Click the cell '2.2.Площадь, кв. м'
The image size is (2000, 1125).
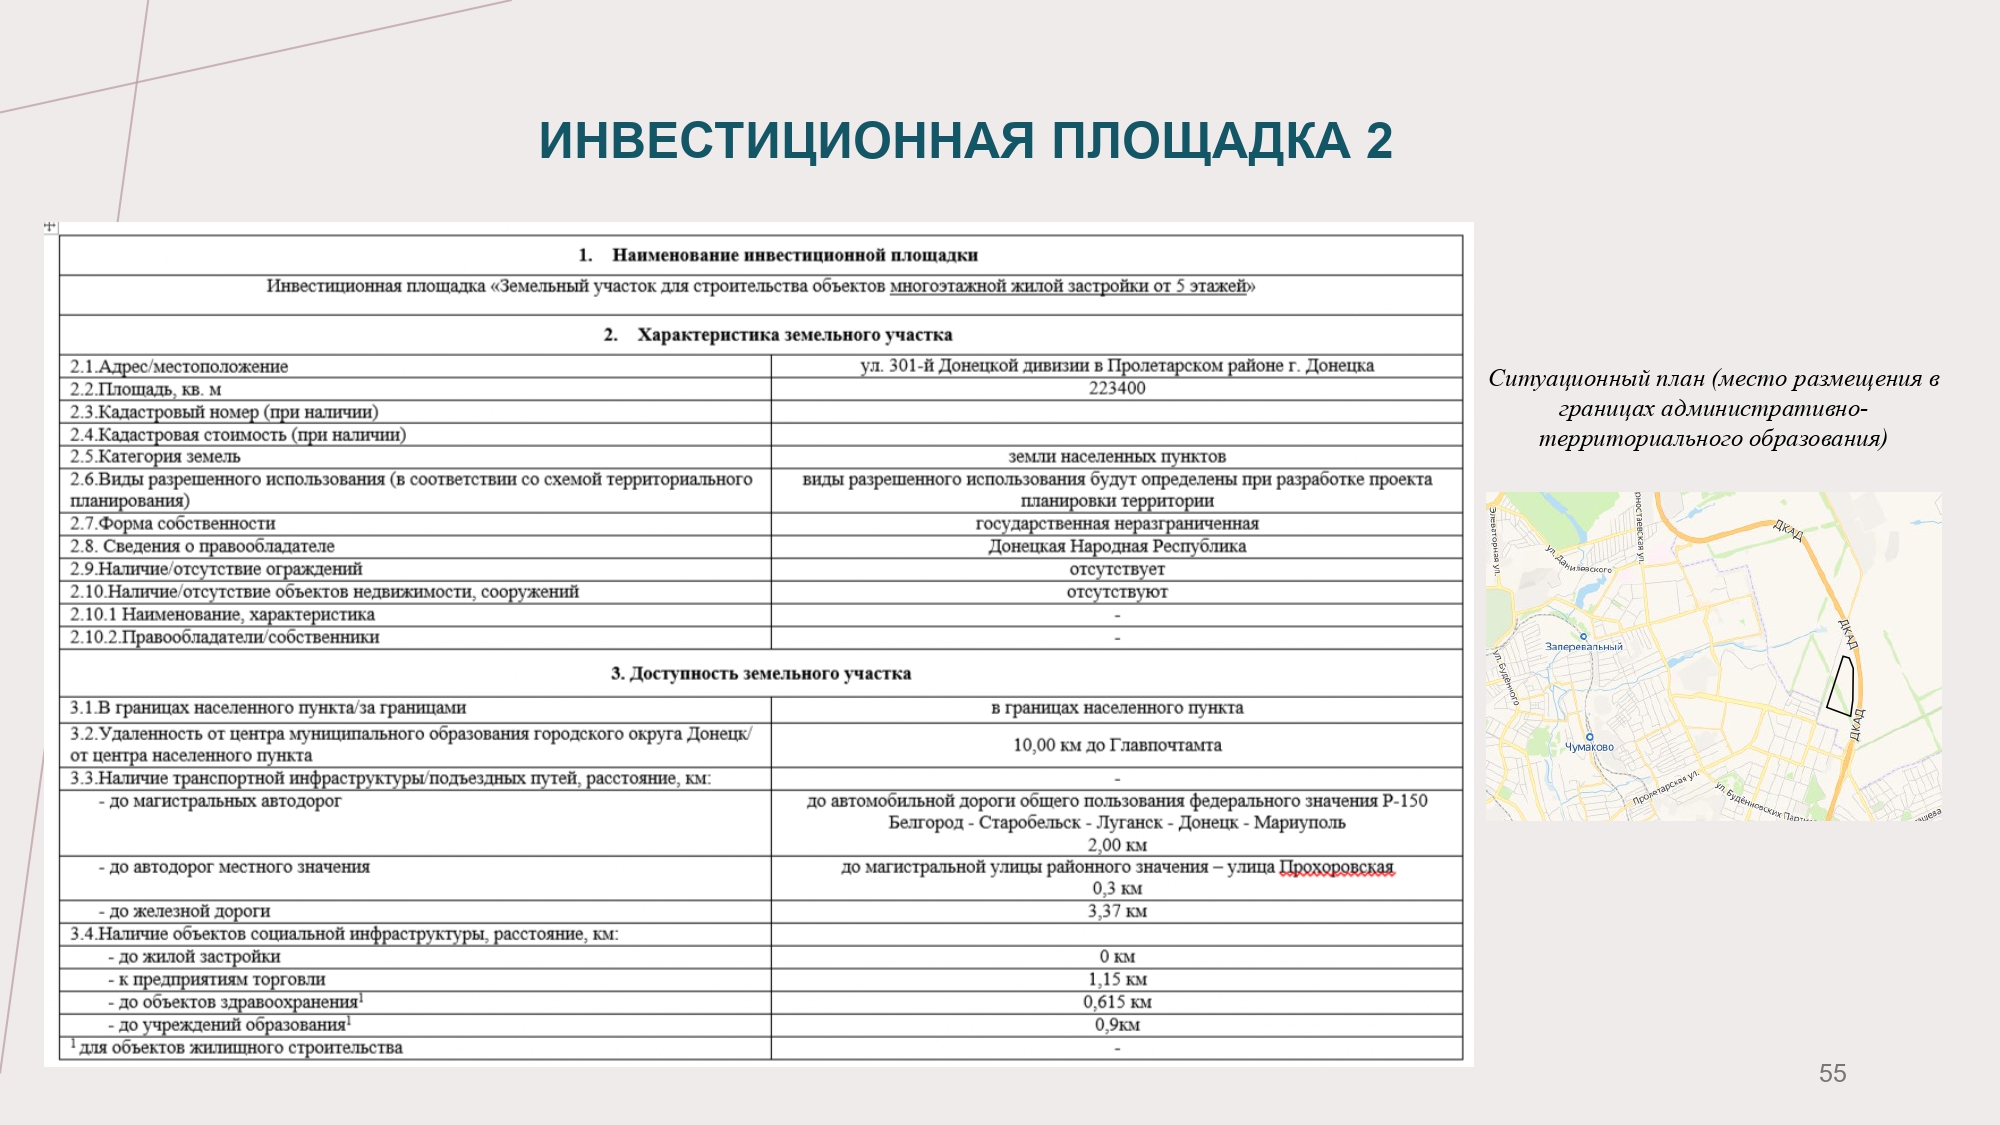tap(415, 389)
